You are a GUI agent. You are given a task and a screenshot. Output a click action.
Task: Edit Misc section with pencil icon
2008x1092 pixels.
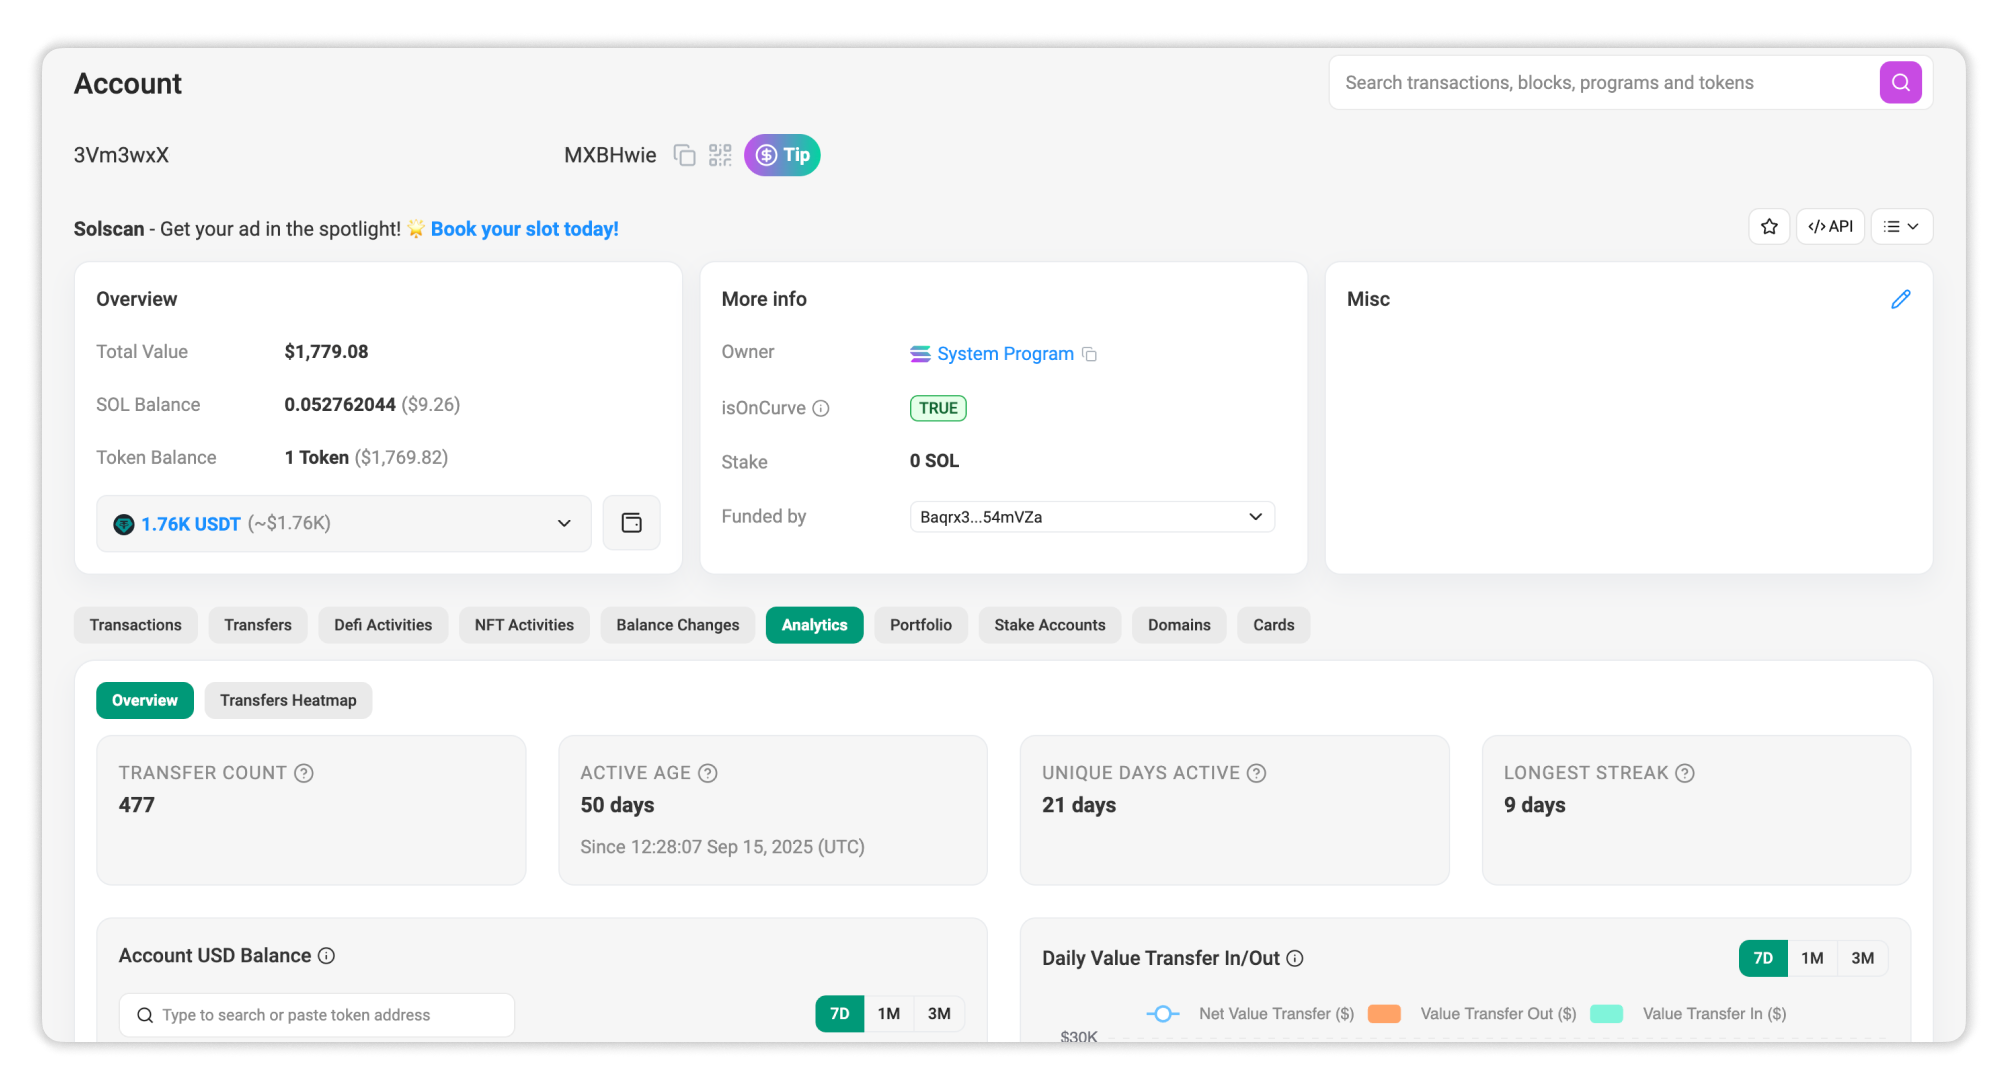coord(1900,299)
